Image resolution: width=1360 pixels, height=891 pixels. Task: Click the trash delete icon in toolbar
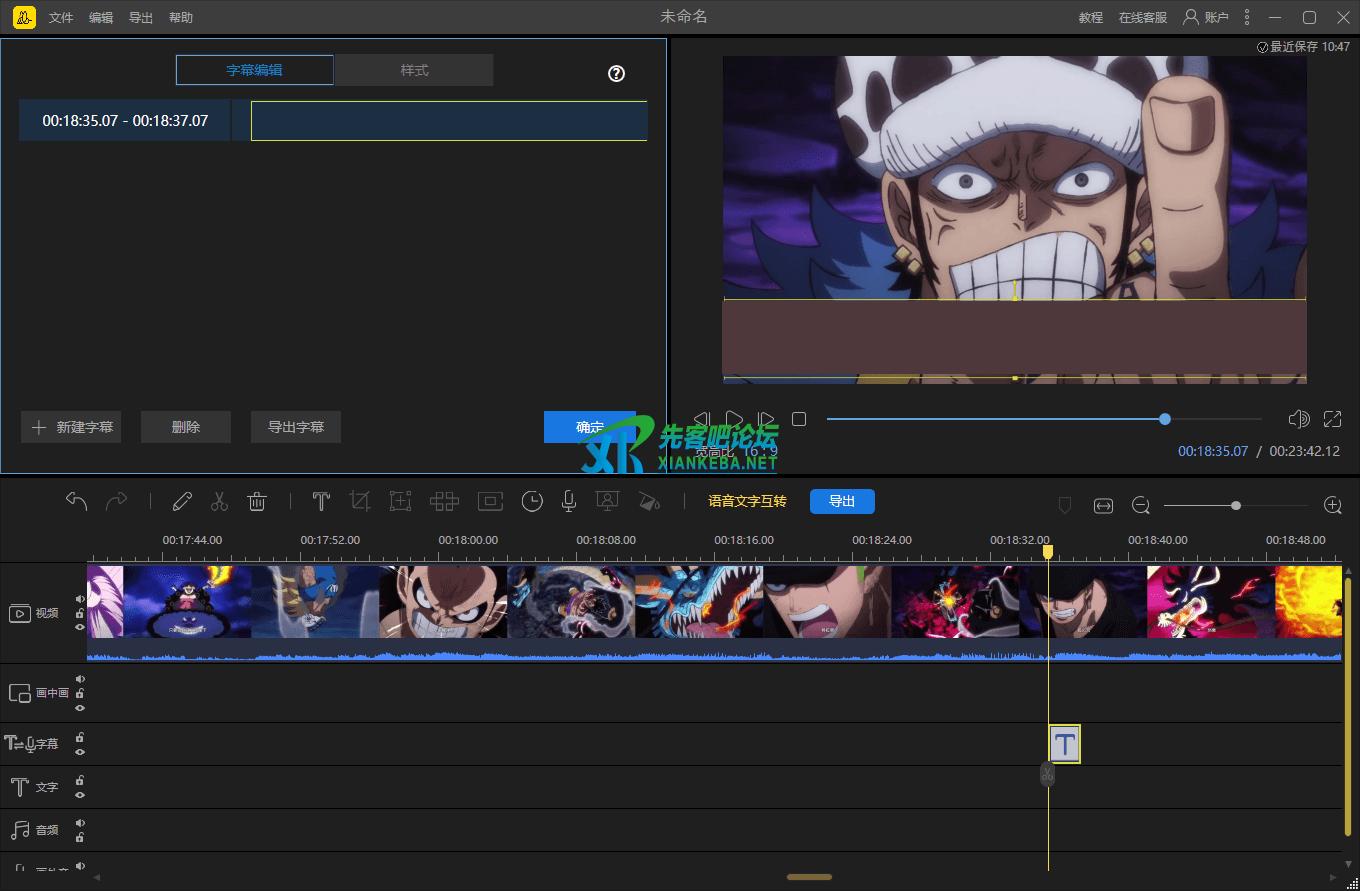coord(257,502)
